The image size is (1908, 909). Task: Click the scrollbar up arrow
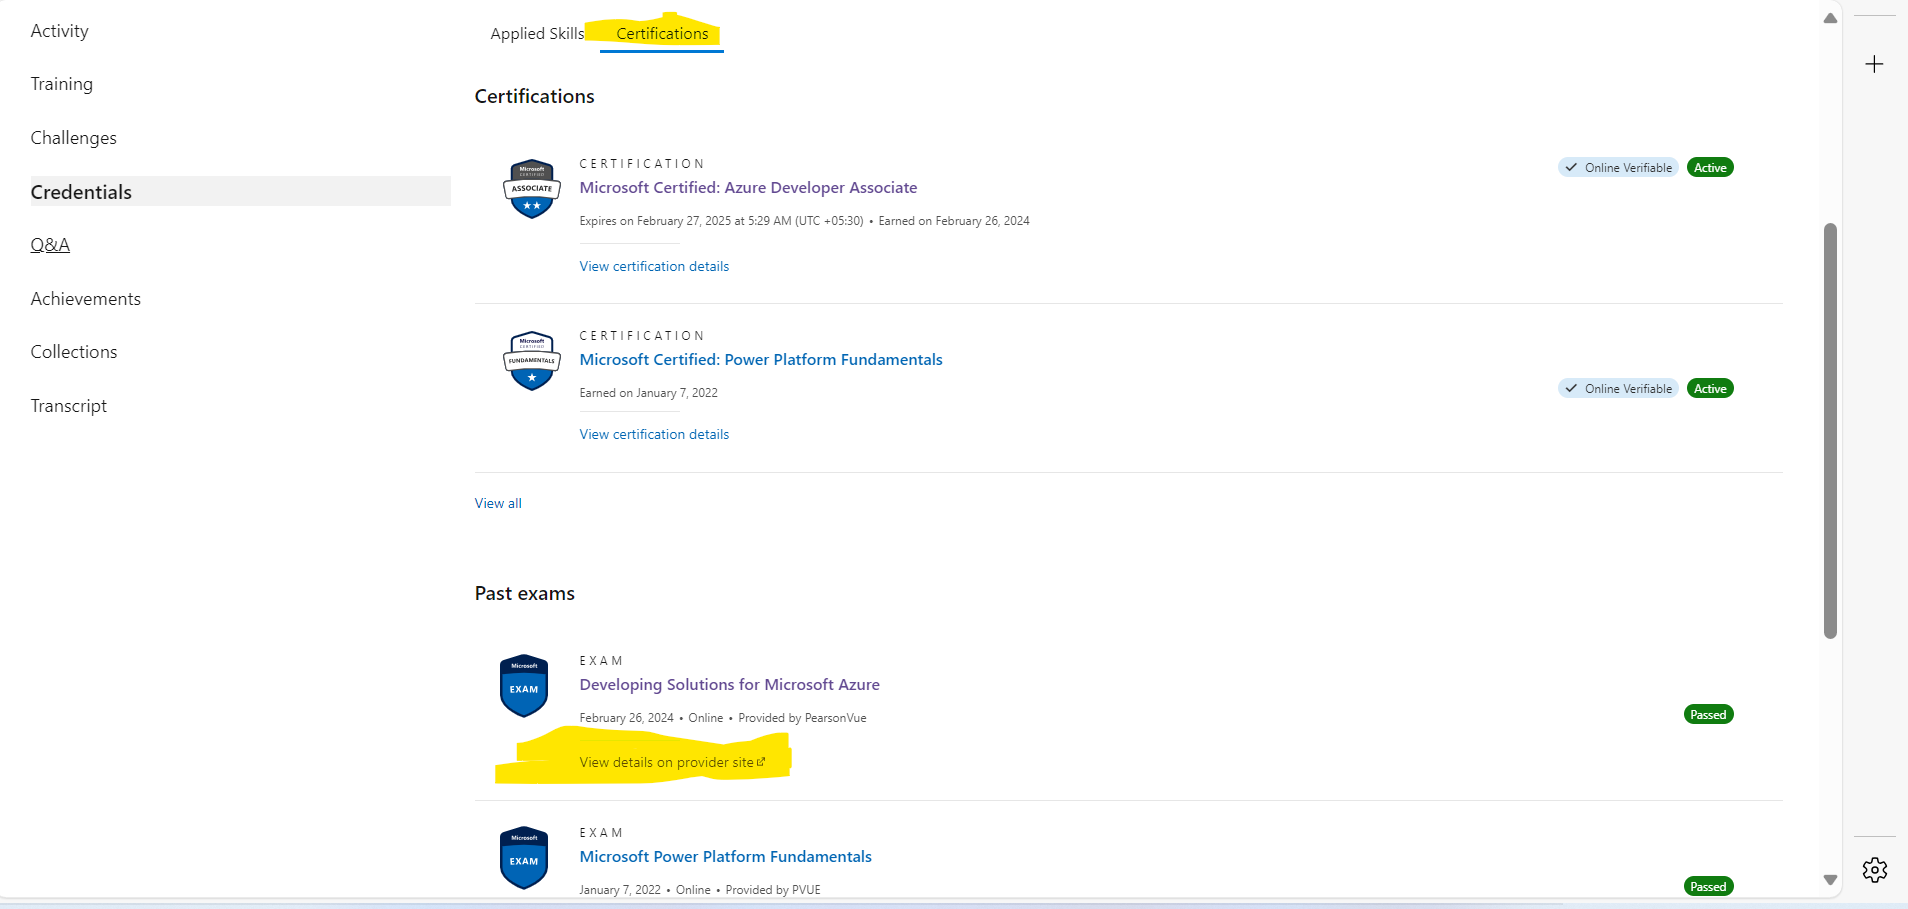(1830, 18)
